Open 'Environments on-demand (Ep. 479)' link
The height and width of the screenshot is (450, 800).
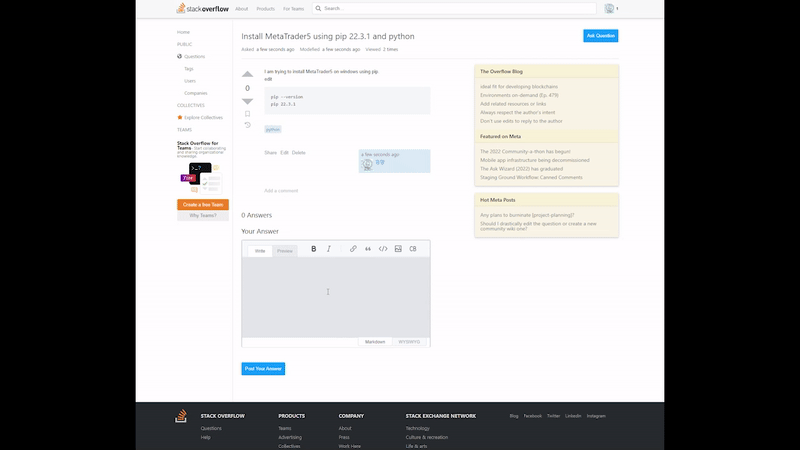click(x=519, y=95)
